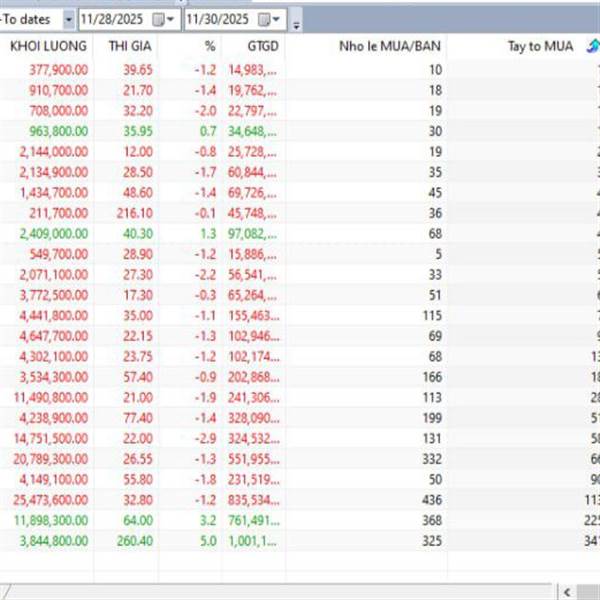
Task: Sort by THI GIA column header
Action: point(130,46)
